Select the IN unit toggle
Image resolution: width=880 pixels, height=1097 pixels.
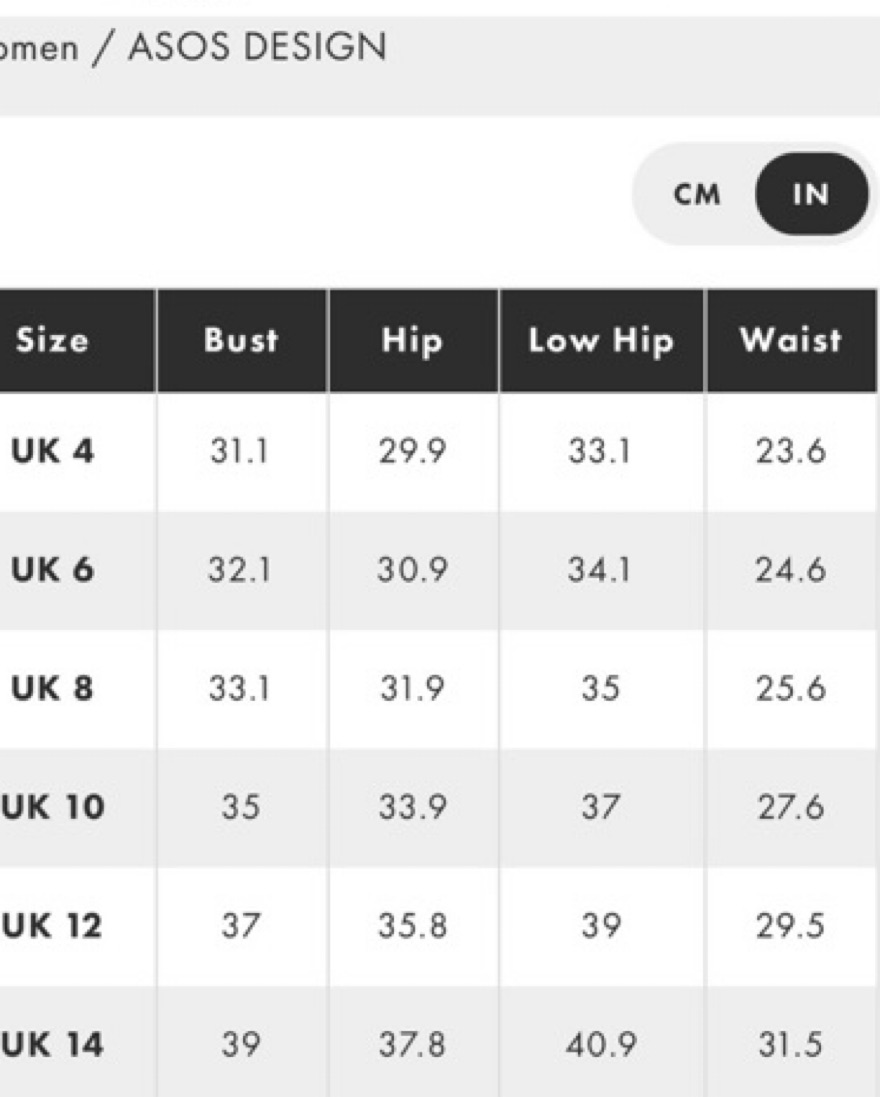point(811,194)
